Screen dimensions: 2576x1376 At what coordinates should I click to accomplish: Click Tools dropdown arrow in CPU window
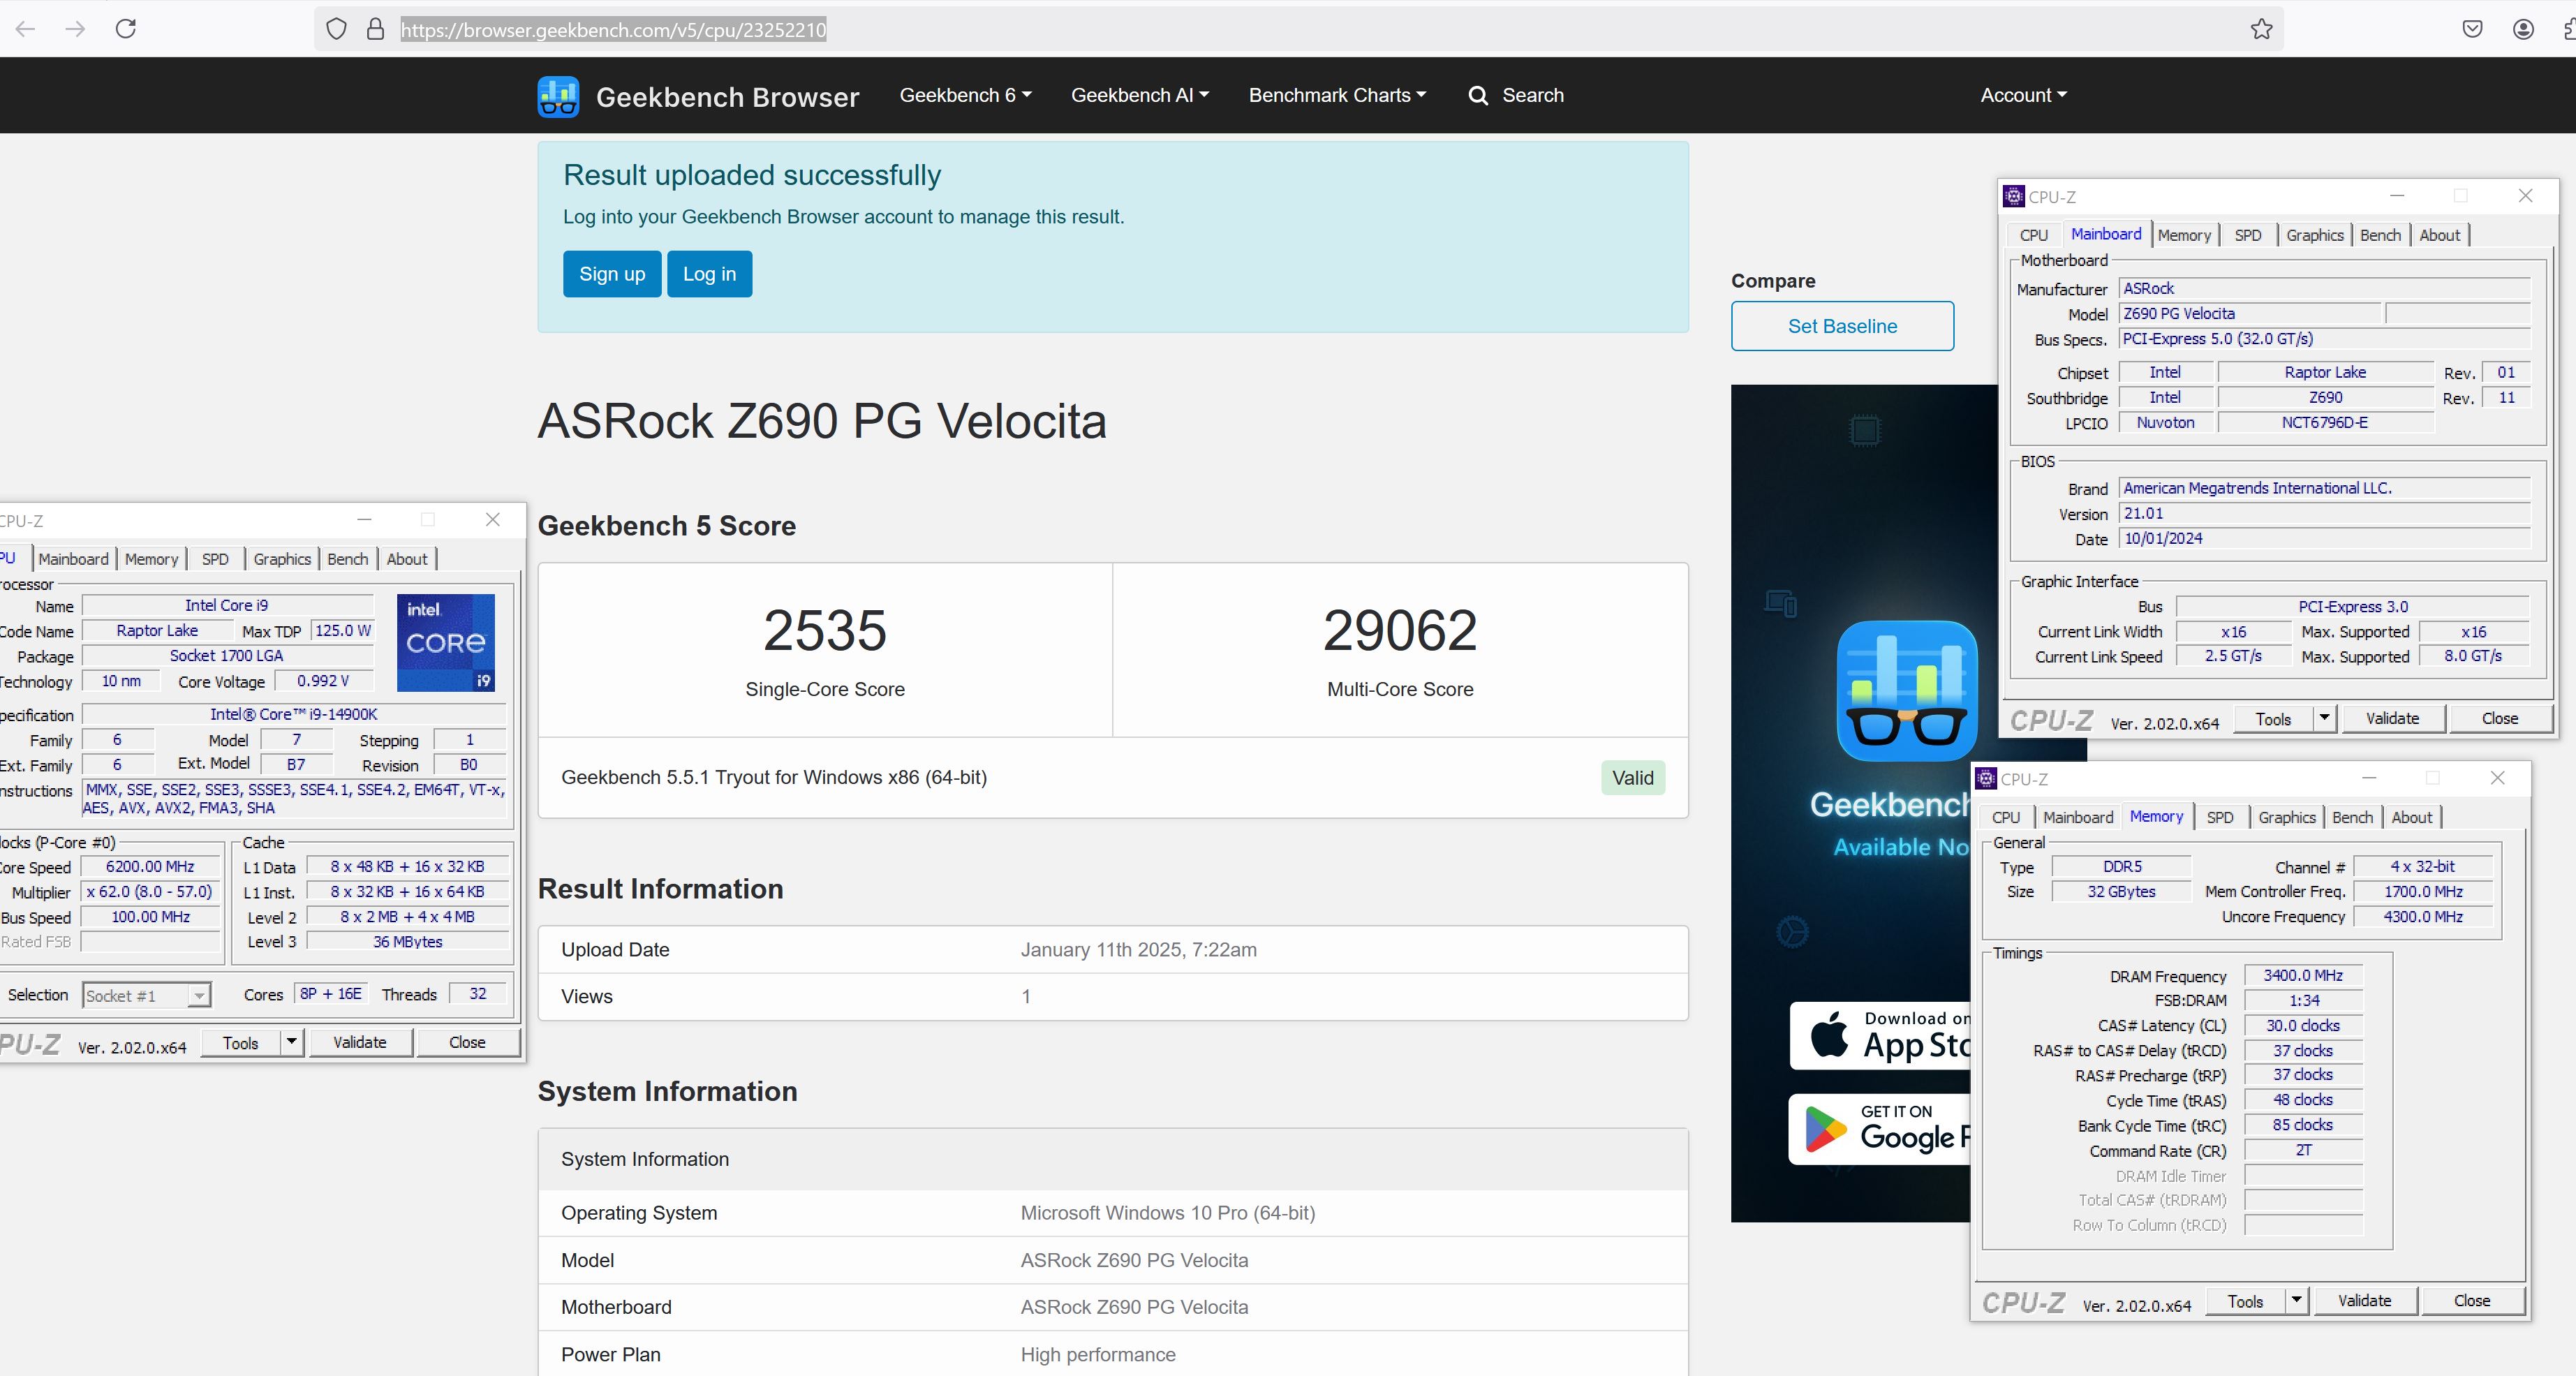click(291, 1042)
